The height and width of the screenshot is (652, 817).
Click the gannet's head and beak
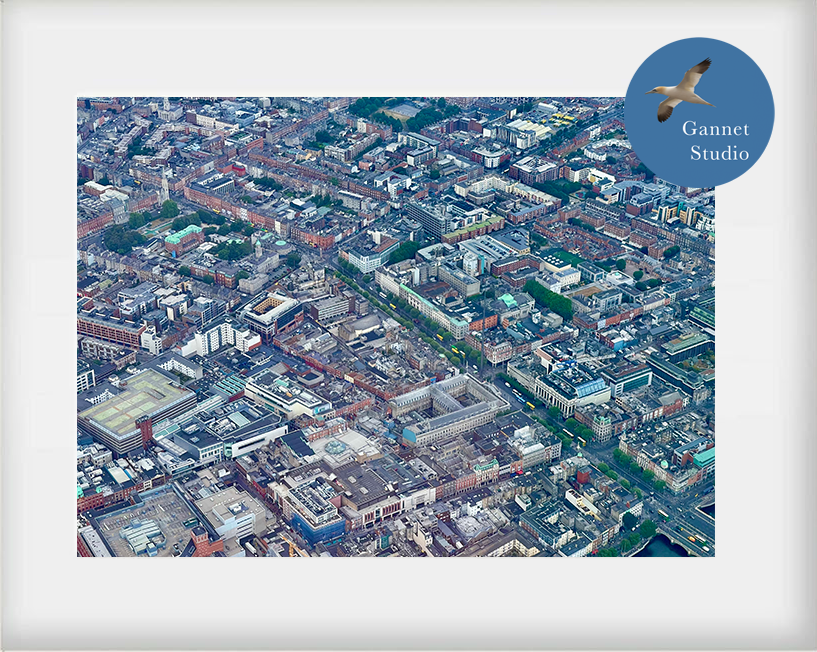(655, 90)
